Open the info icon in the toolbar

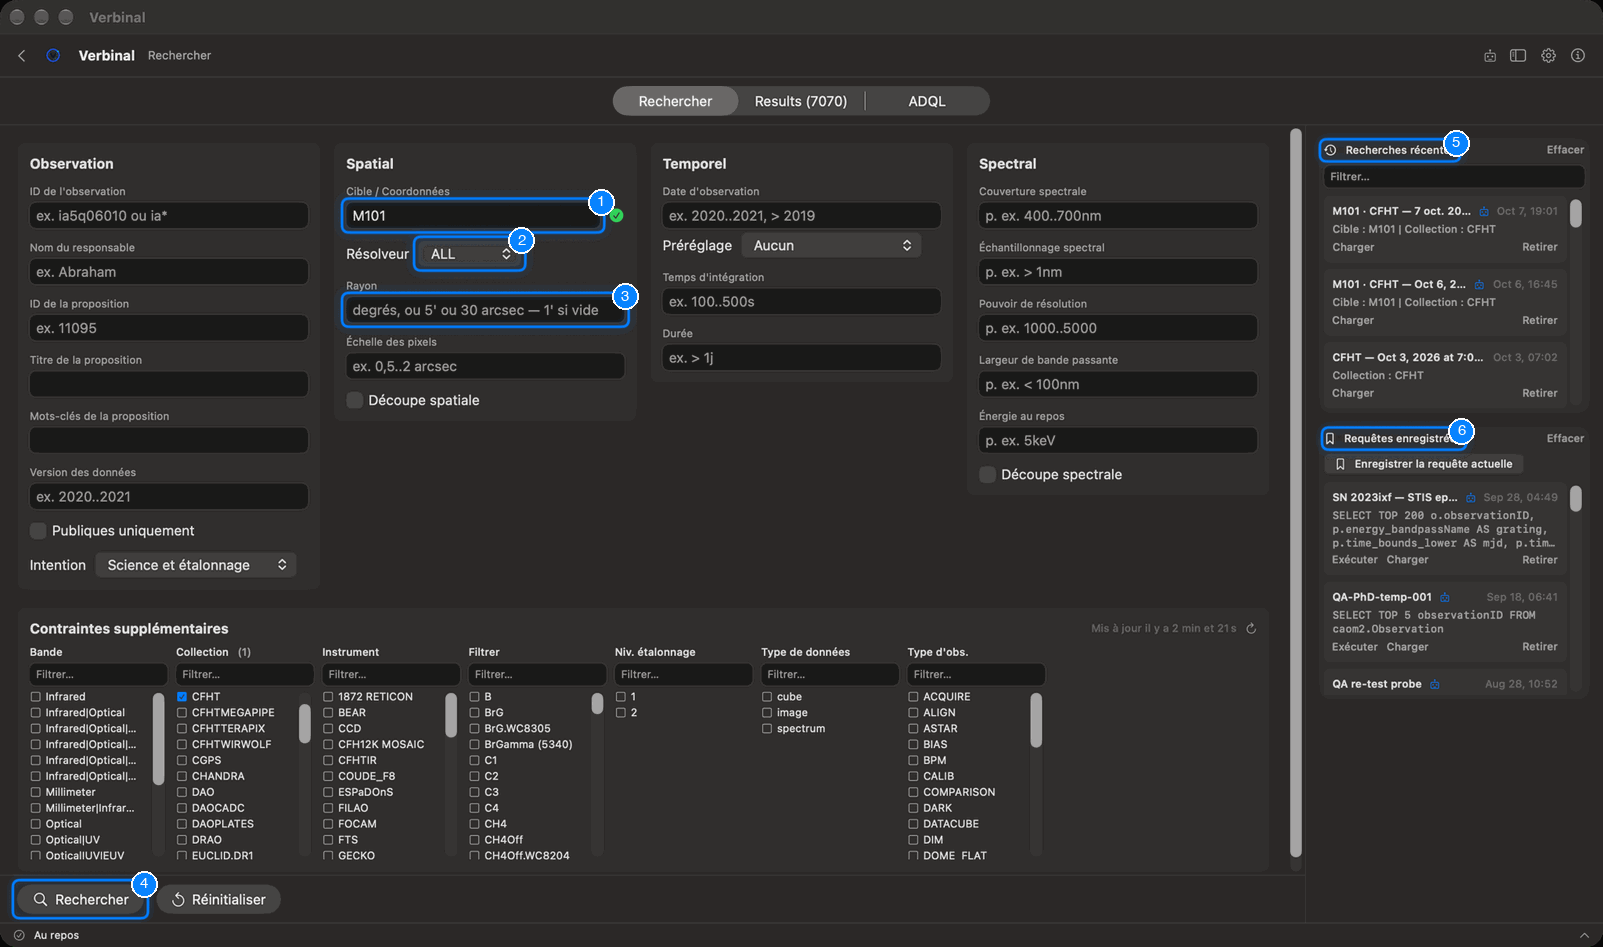[1578, 56]
